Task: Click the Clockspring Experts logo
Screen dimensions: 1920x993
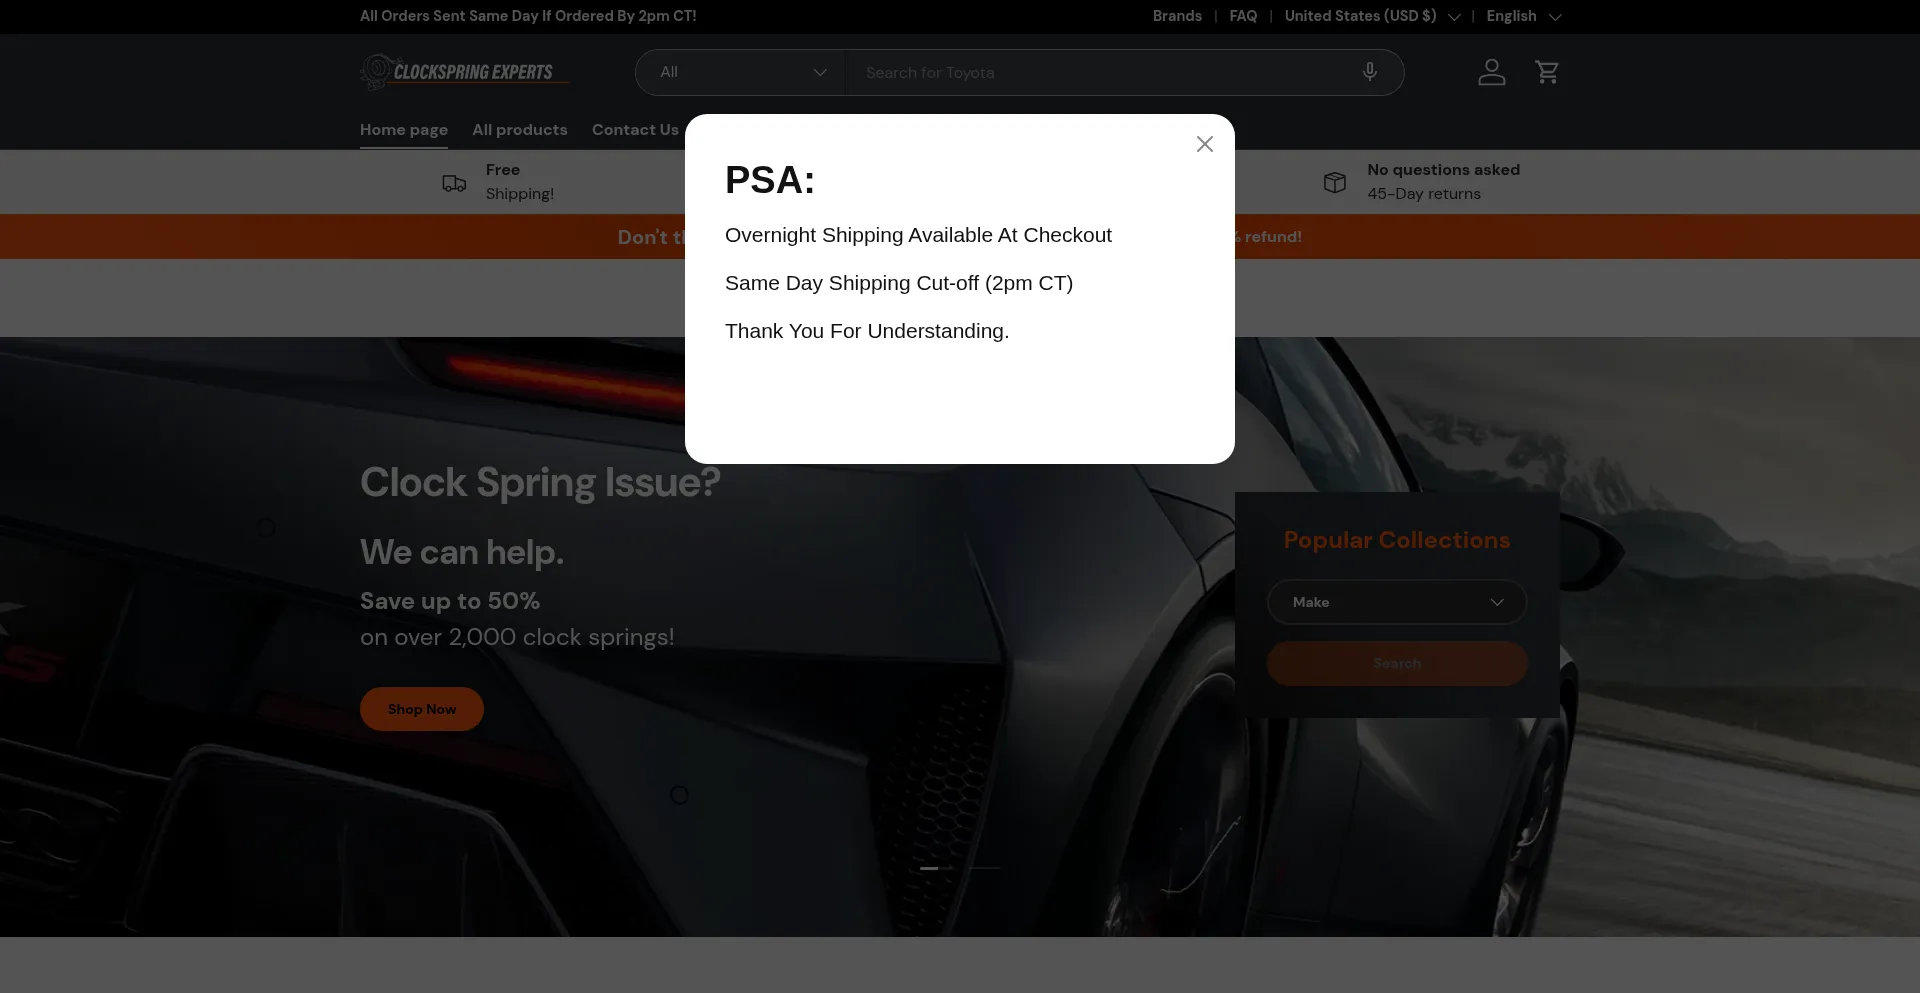Action: 464,72
